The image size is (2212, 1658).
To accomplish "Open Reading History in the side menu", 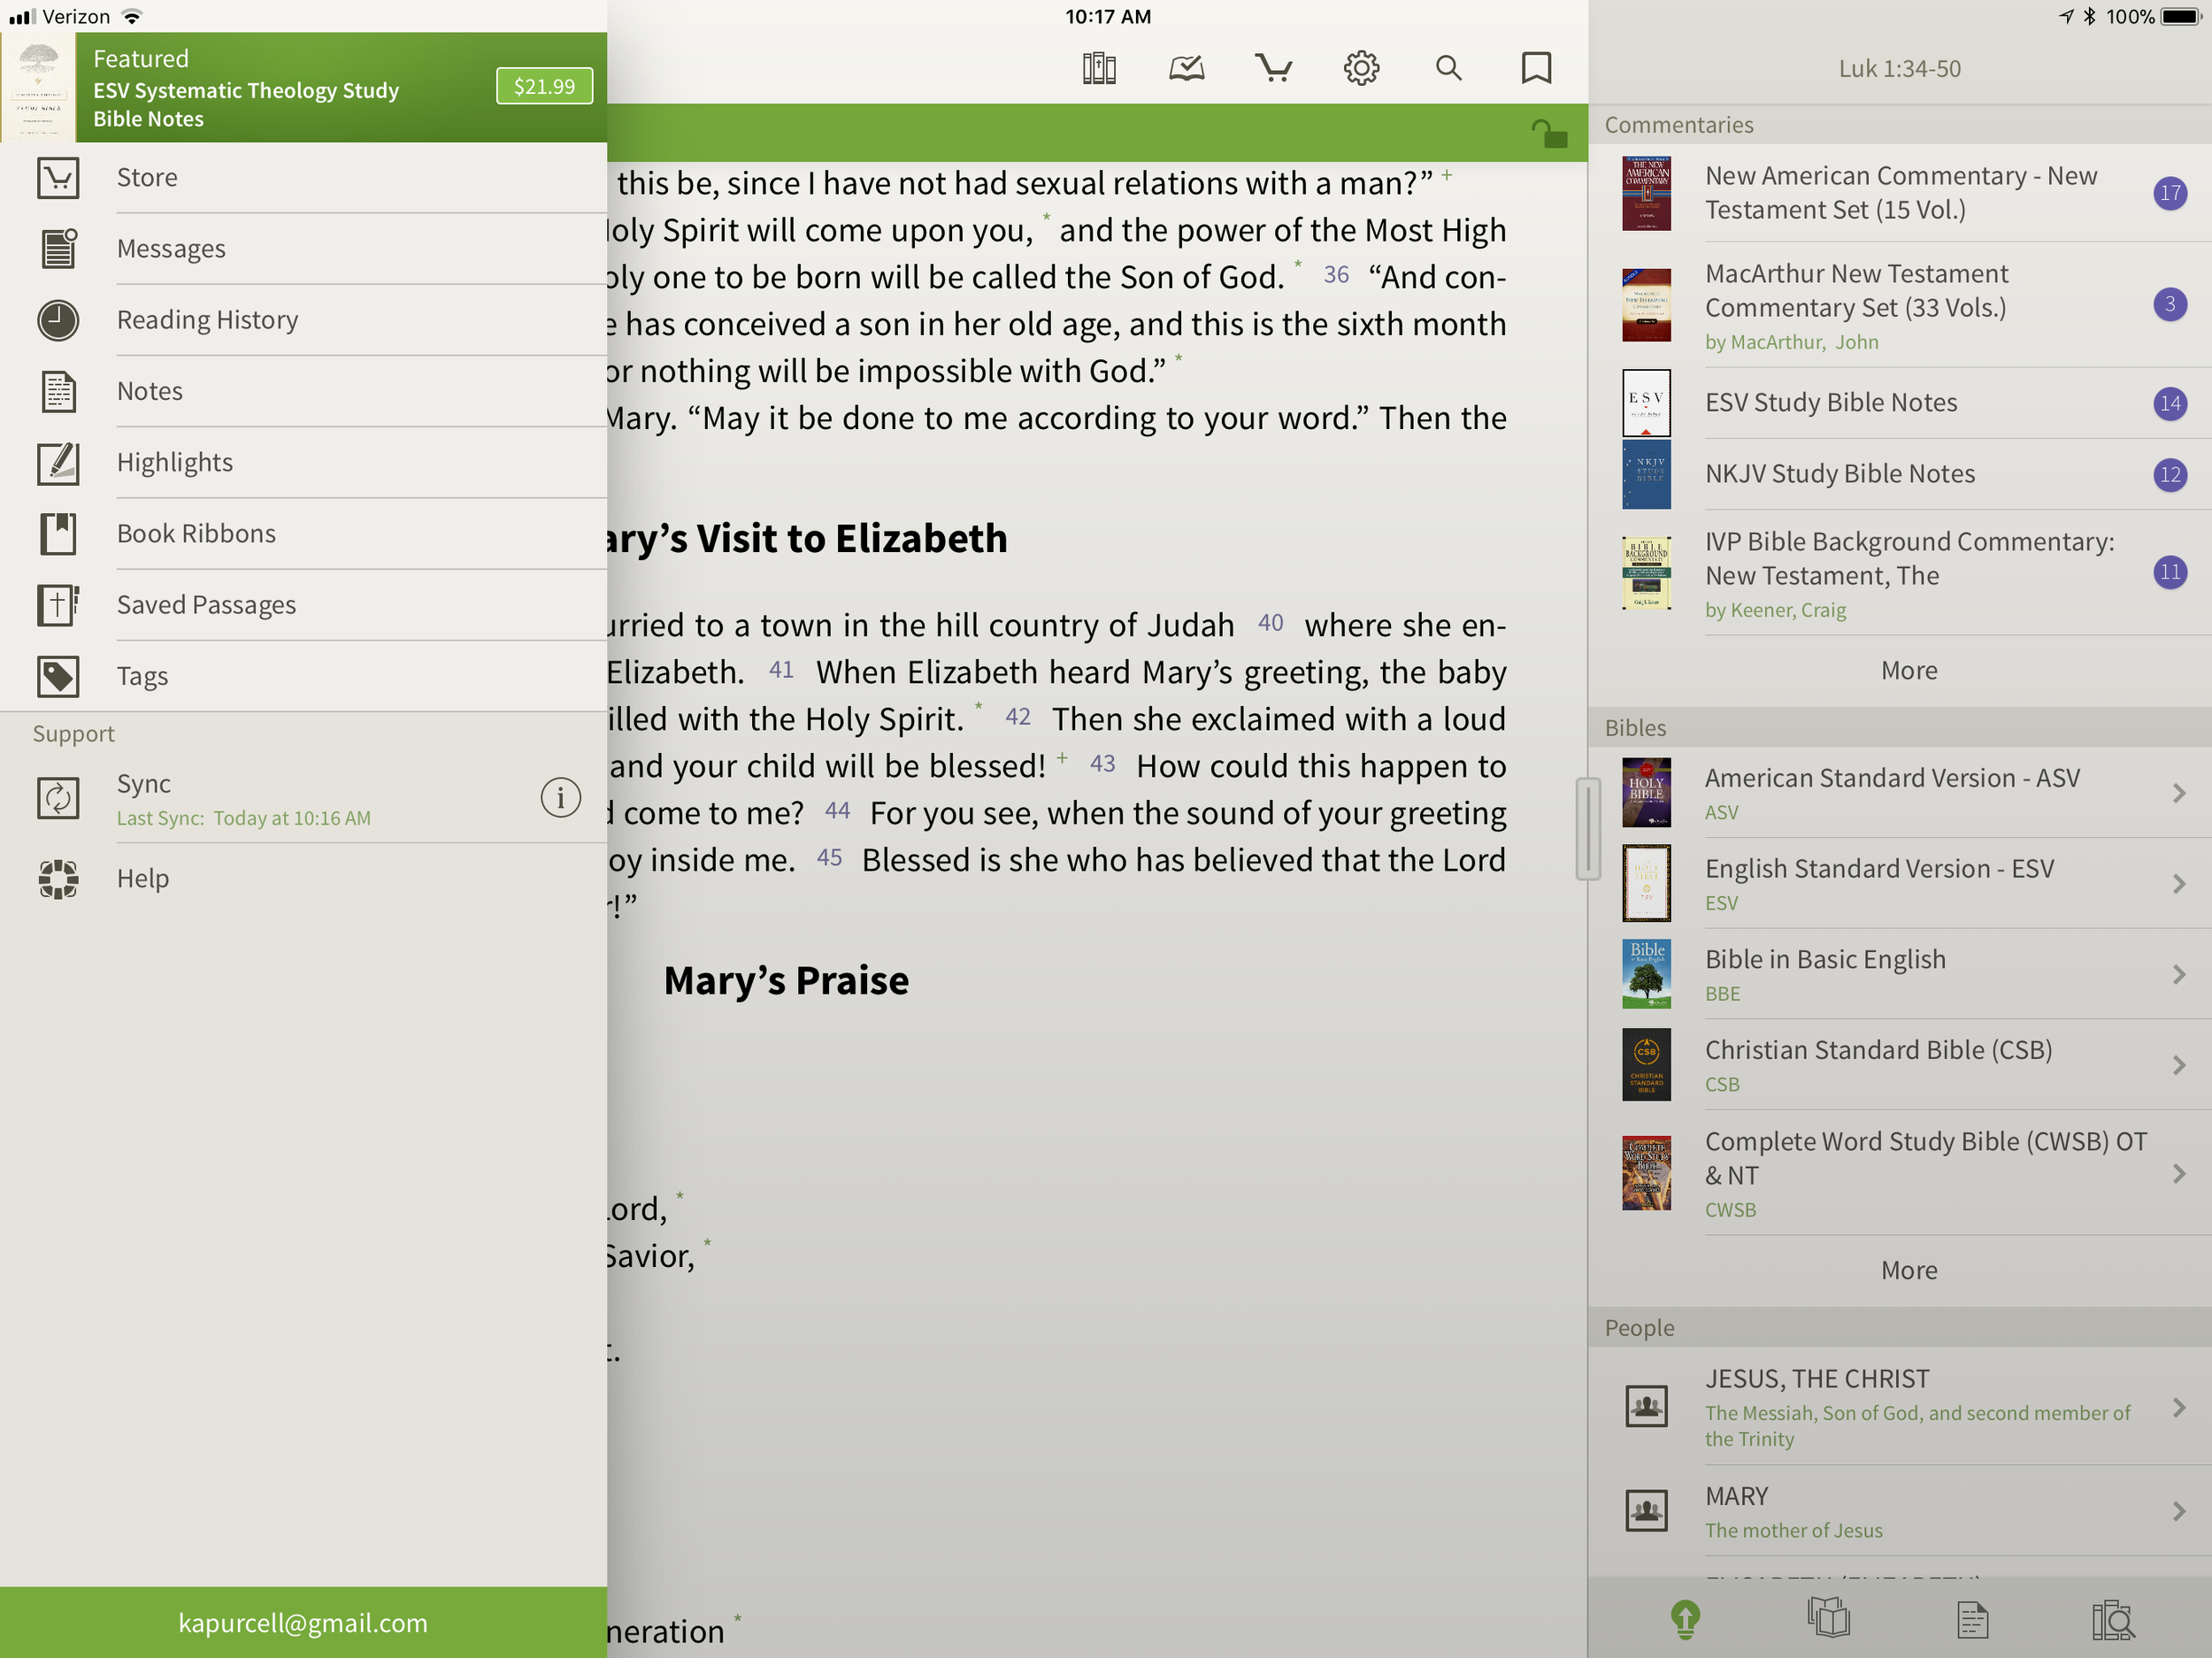I will (x=303, y=320).
